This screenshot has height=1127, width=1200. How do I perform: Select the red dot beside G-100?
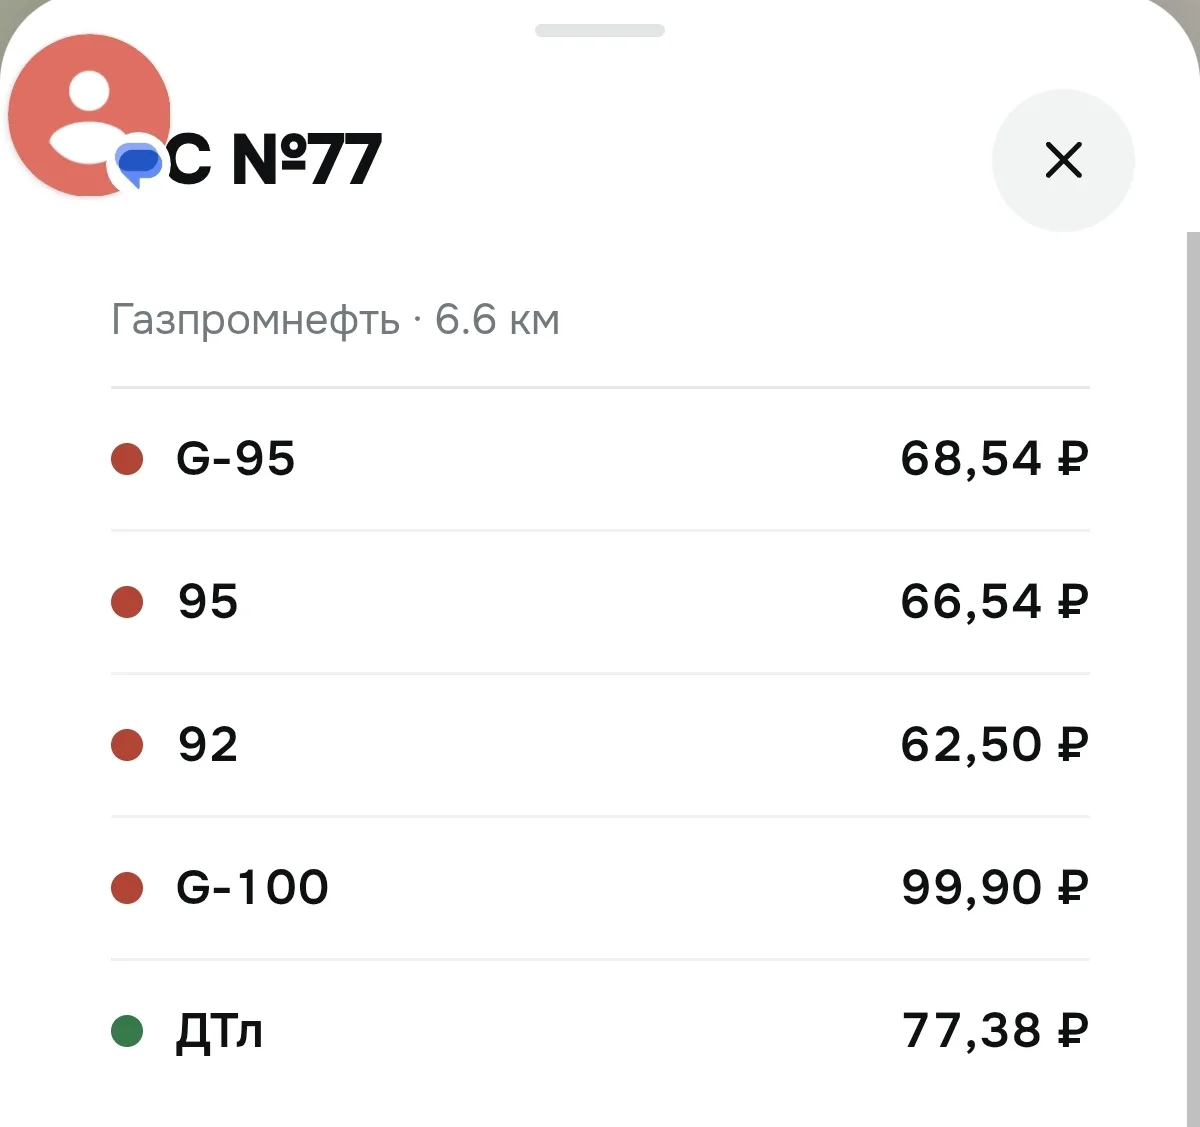point(127,888)
